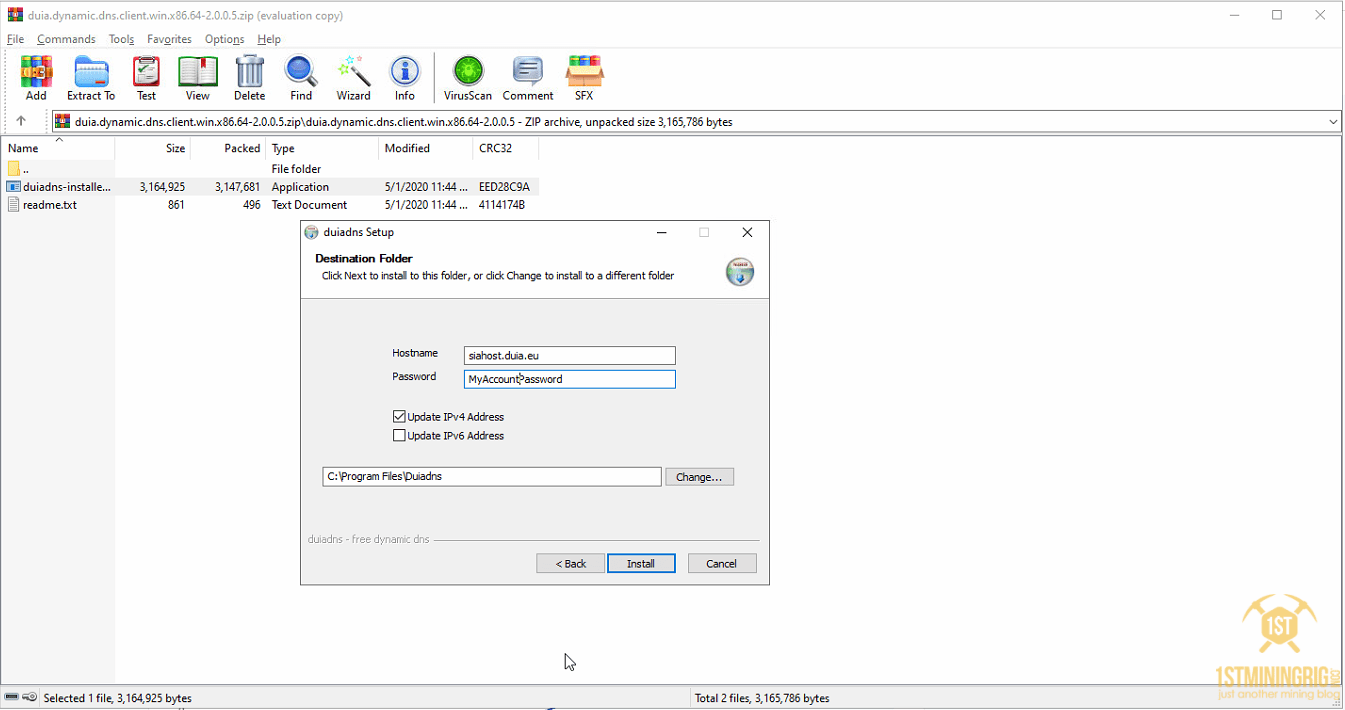
Task: Open the Tools menu
Action: point(121,39)
